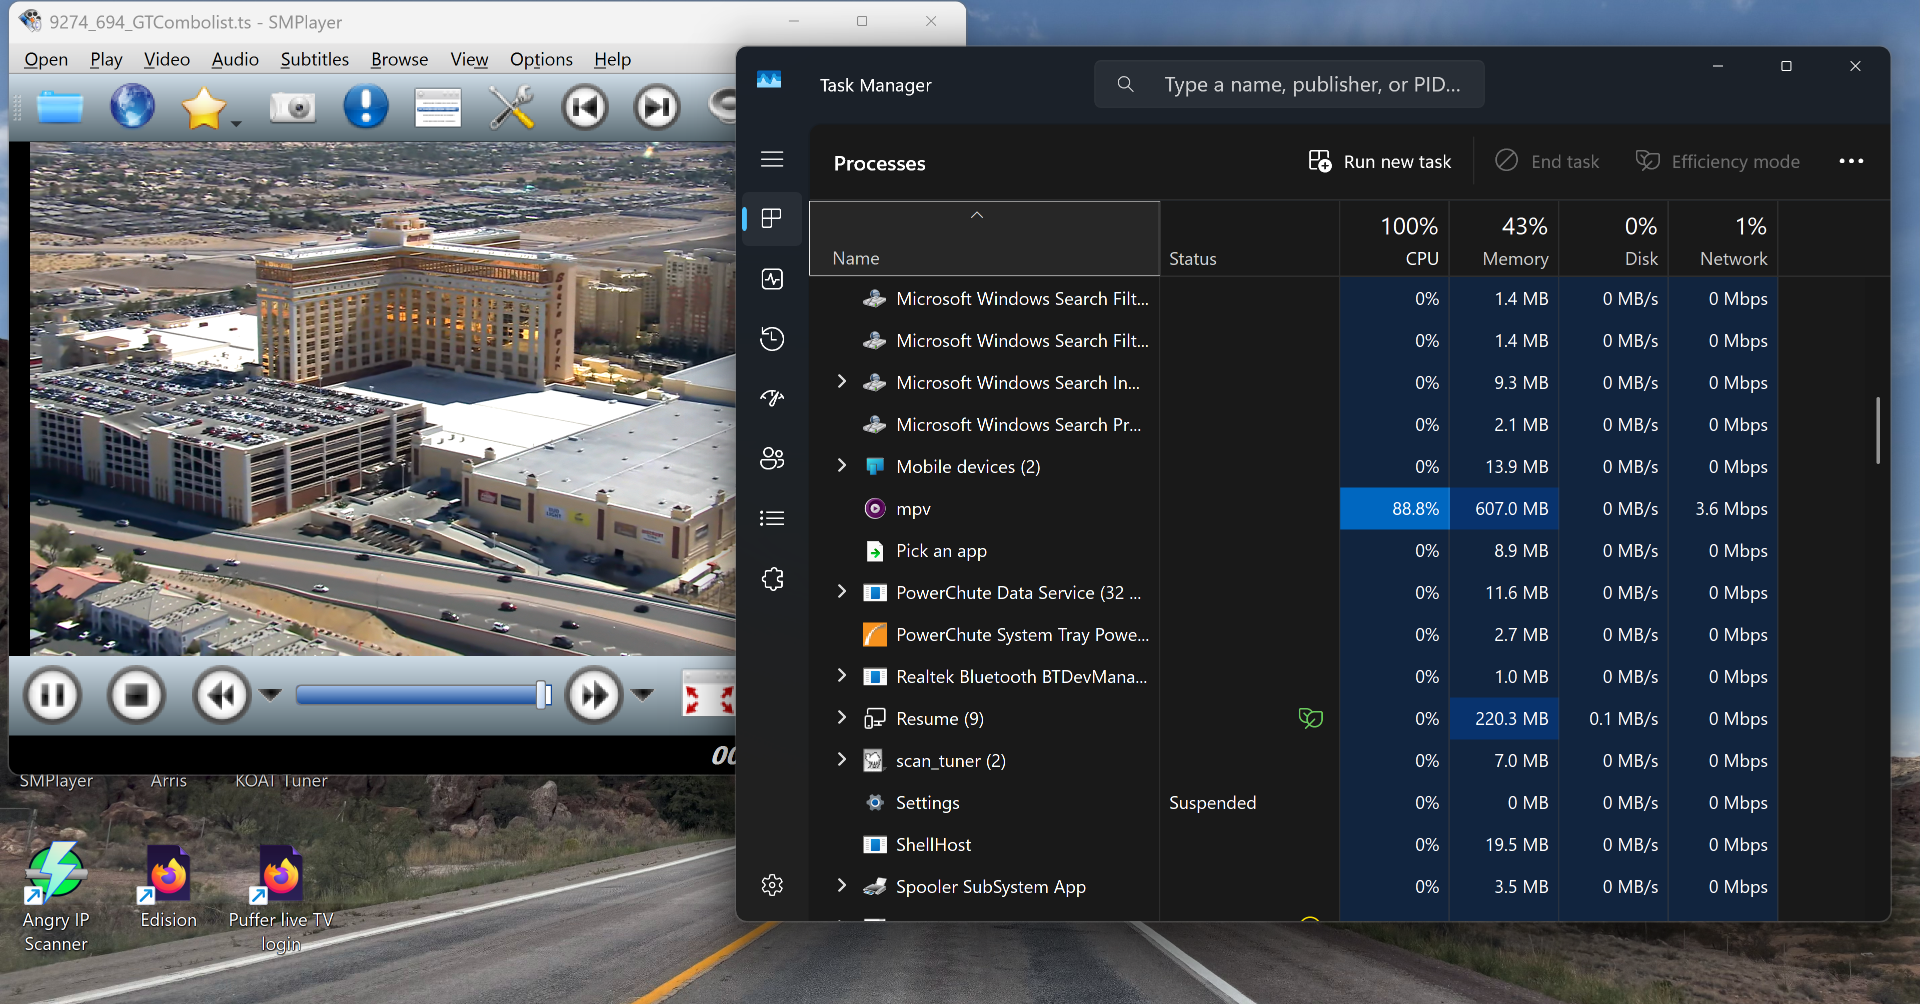
Task: Click the Run new task button
Action: [1380, 162]
